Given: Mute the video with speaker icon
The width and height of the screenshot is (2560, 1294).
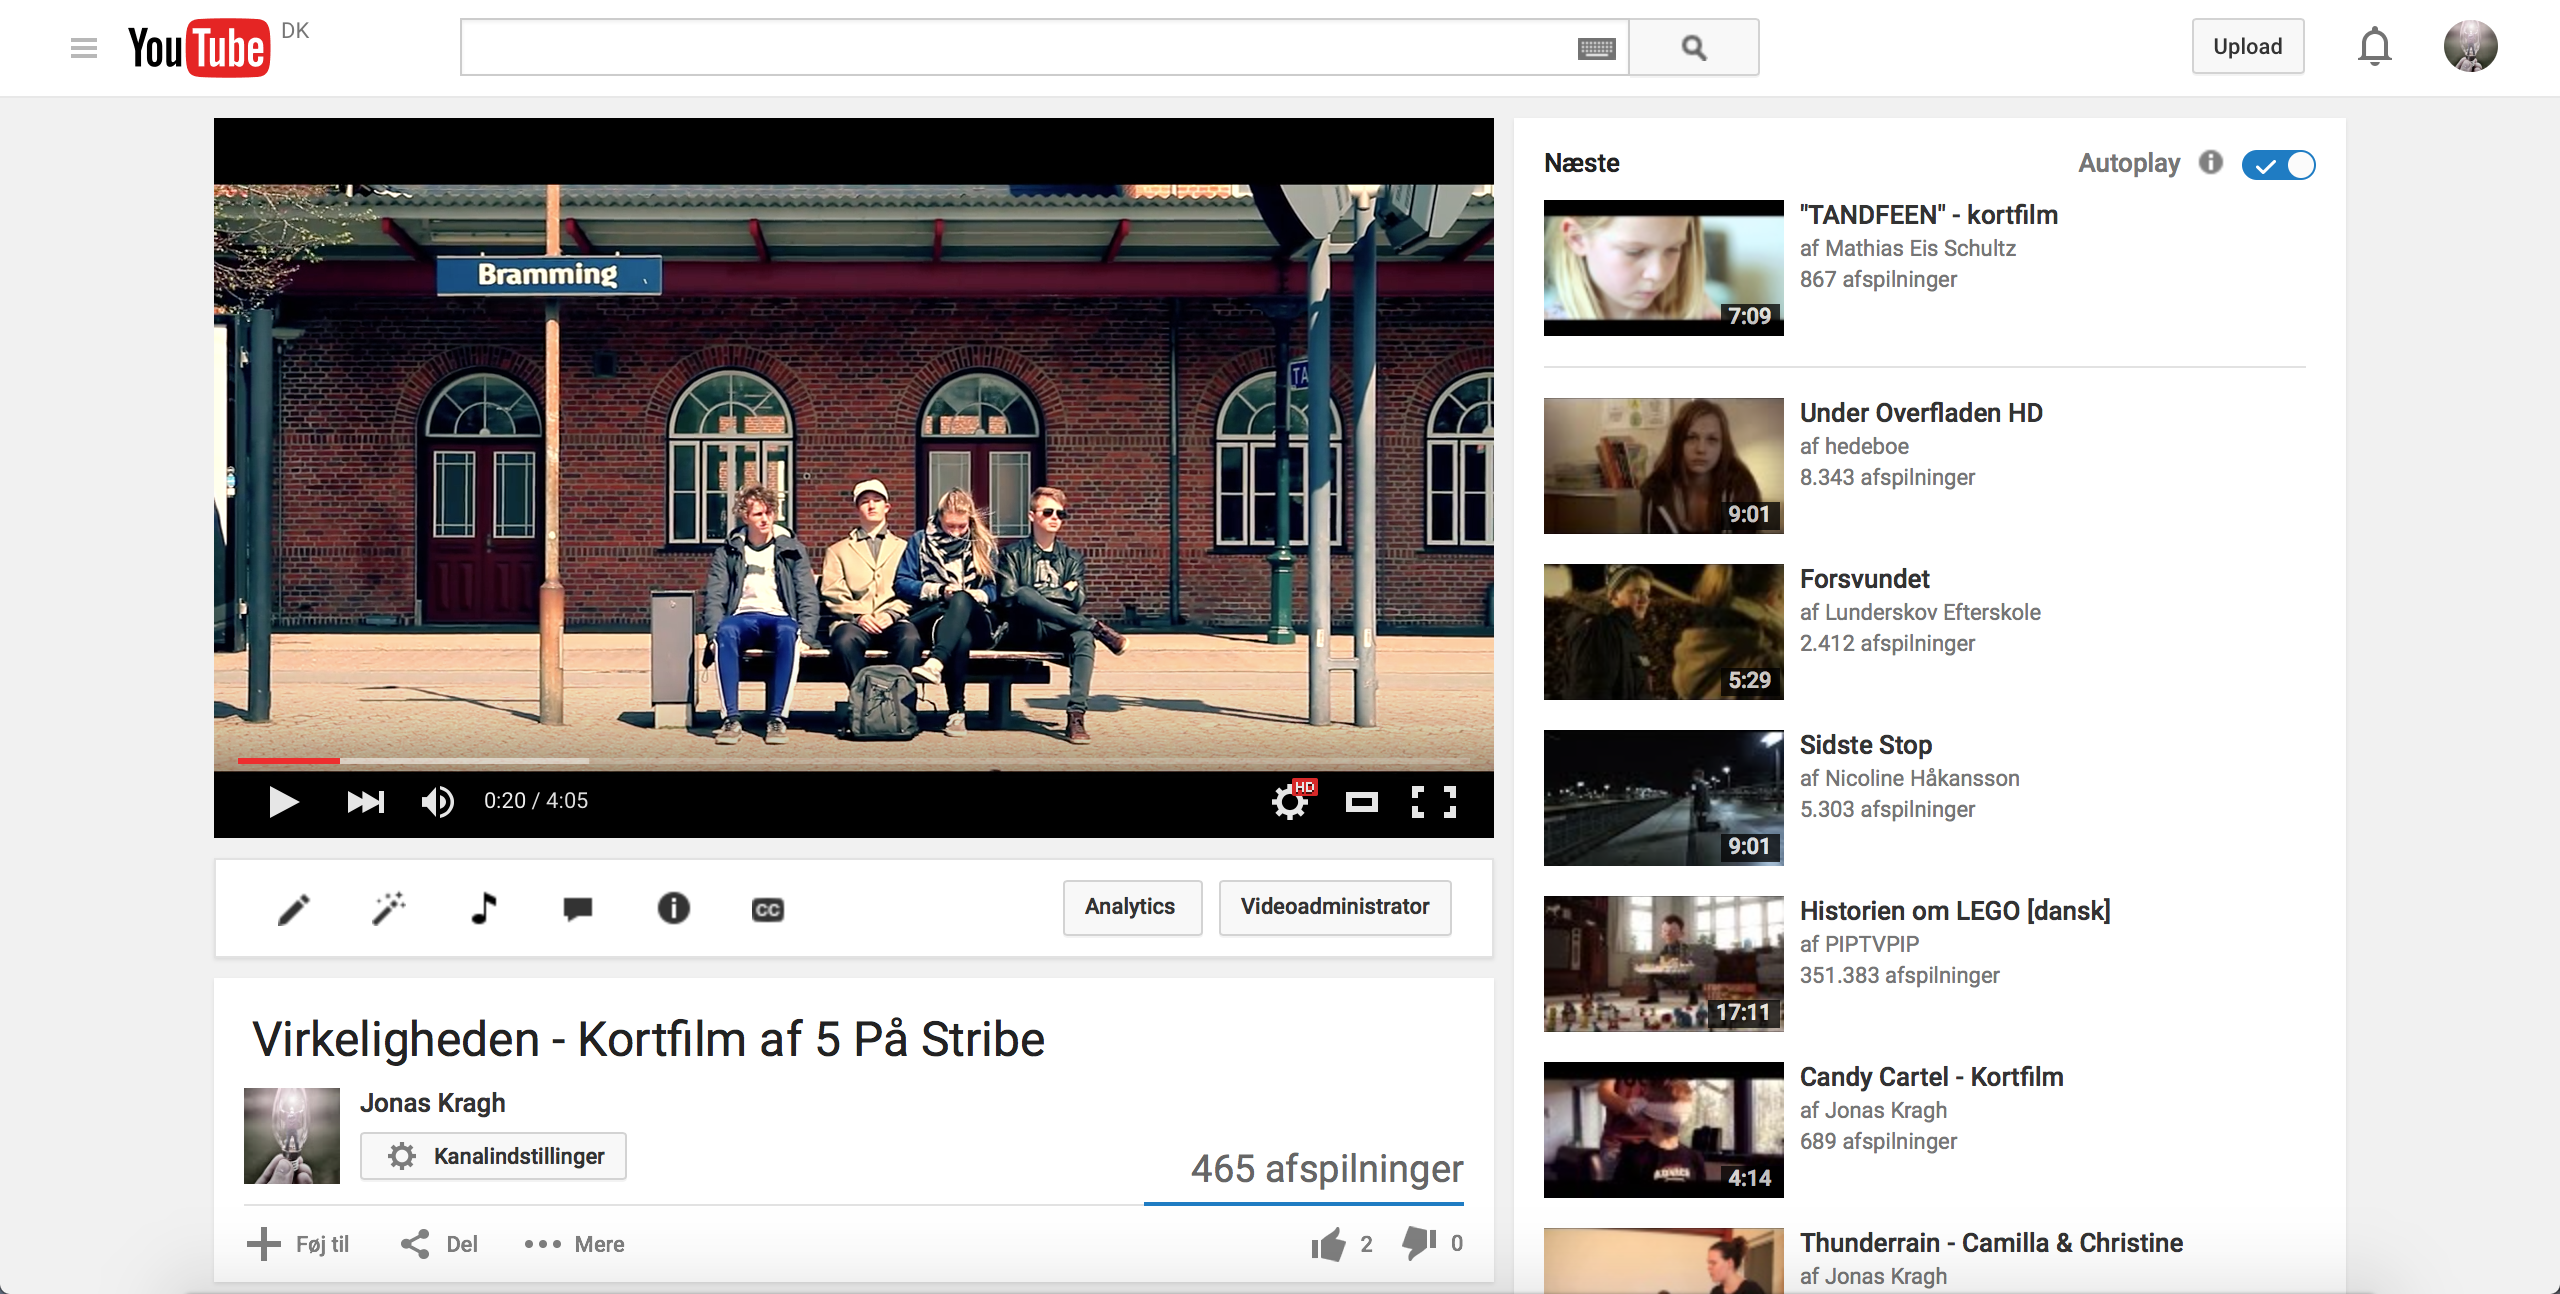Looking at the screenshot, I should [x=438, y=801].
